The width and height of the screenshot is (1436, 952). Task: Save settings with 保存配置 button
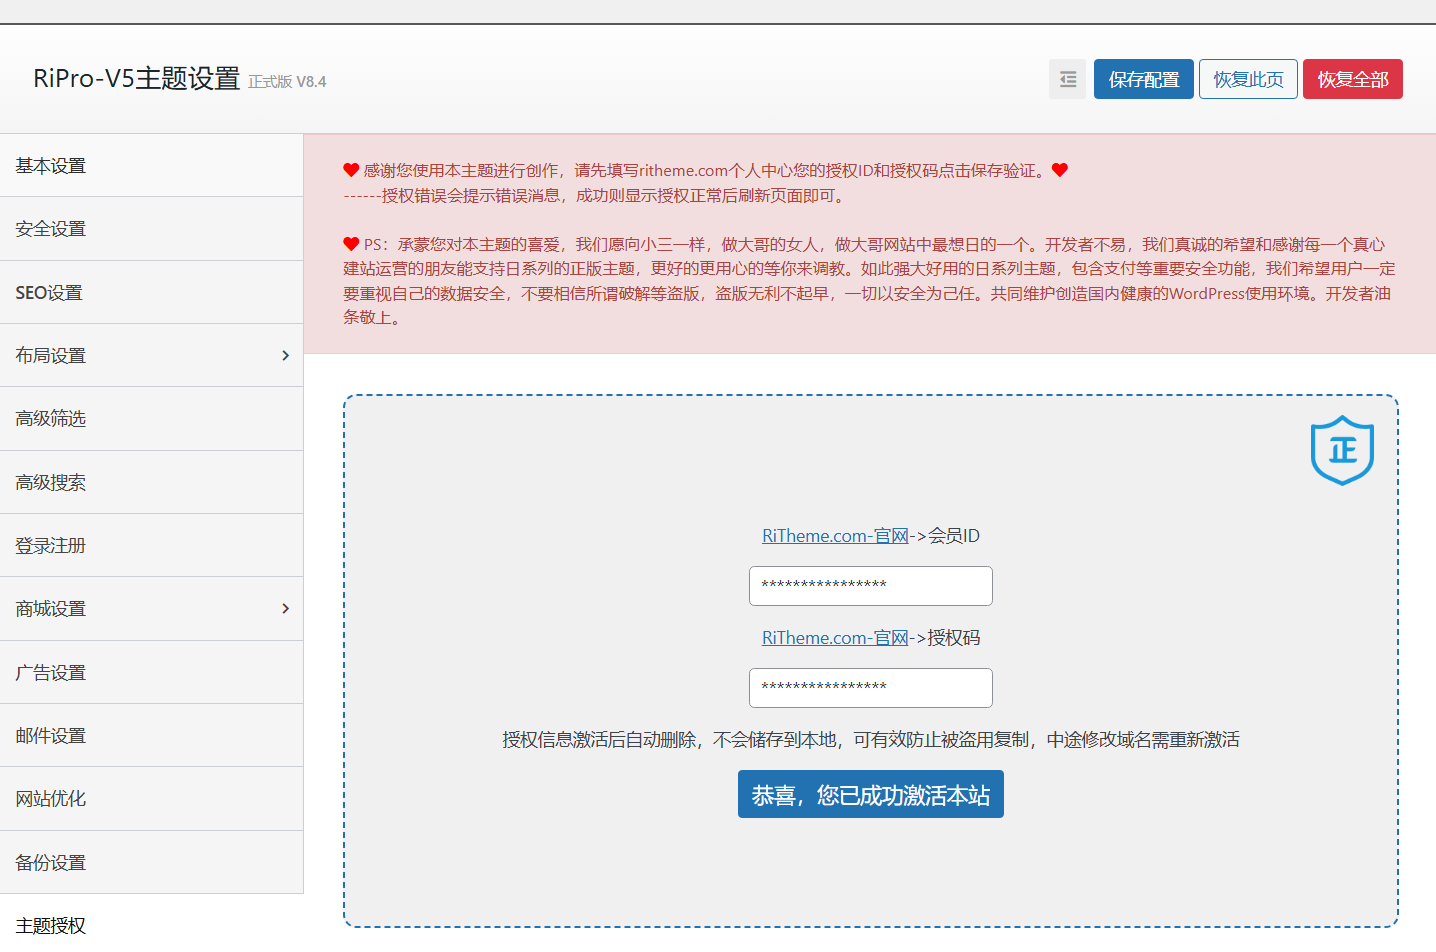point(1144,79)
